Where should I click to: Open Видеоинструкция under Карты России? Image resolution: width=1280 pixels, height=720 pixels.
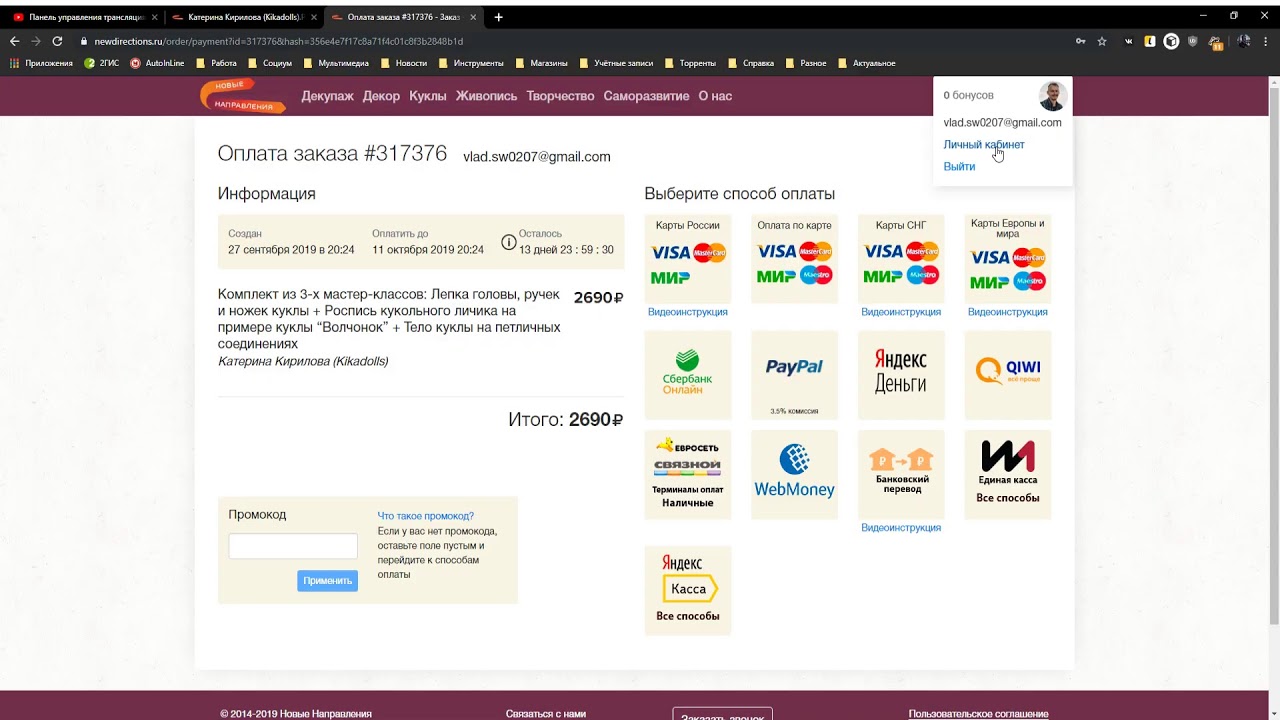(688, 312)
